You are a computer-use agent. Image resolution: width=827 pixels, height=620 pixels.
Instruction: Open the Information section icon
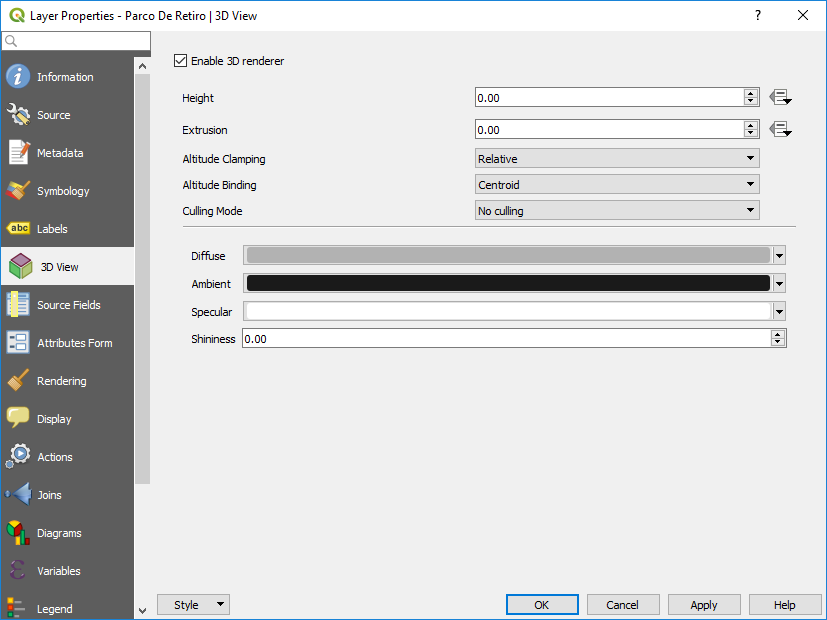(18, 77)
